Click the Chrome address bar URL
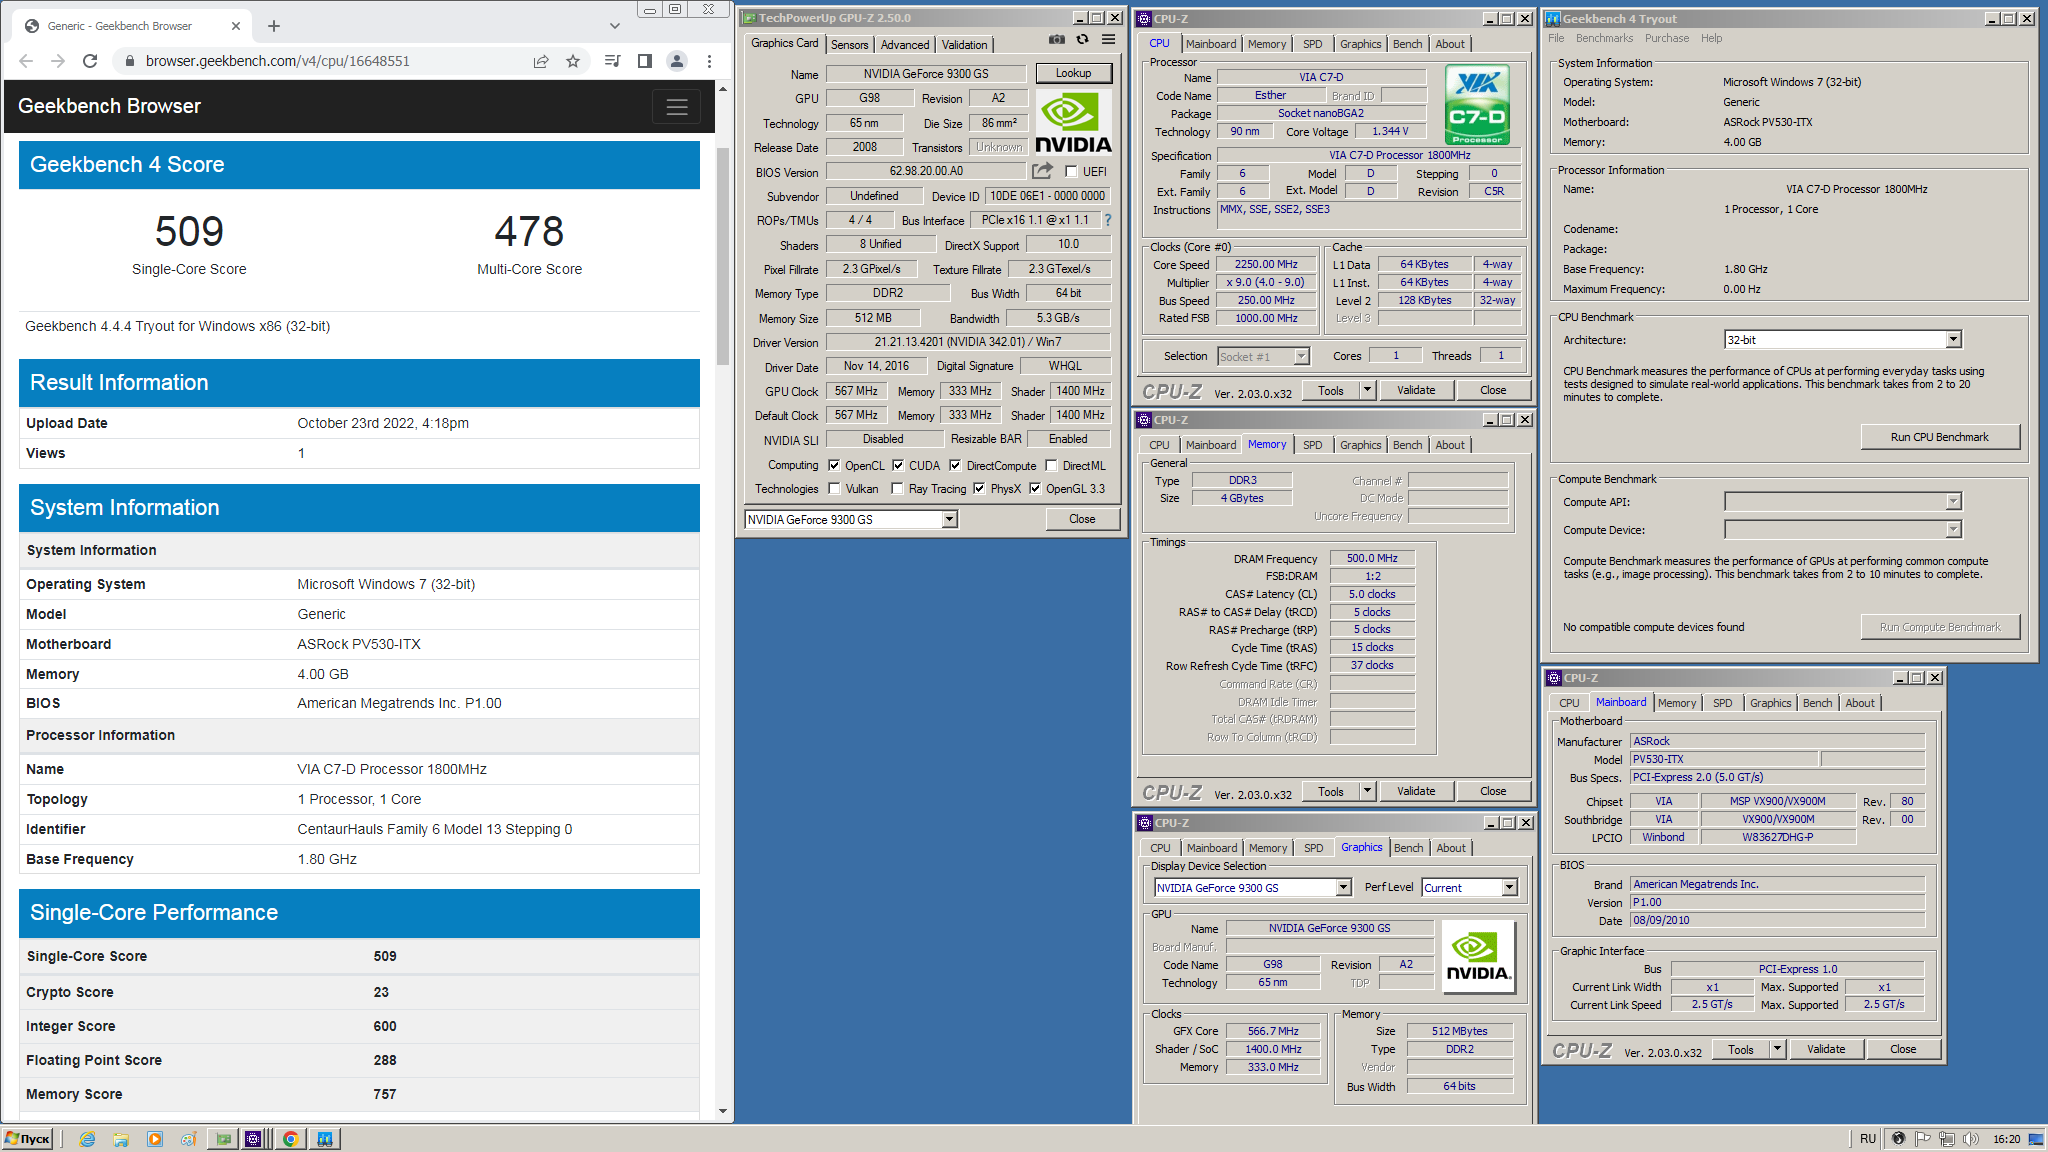Viewport: 2048px width, 1152px height. pyautogui.click(x=277, y=61)
